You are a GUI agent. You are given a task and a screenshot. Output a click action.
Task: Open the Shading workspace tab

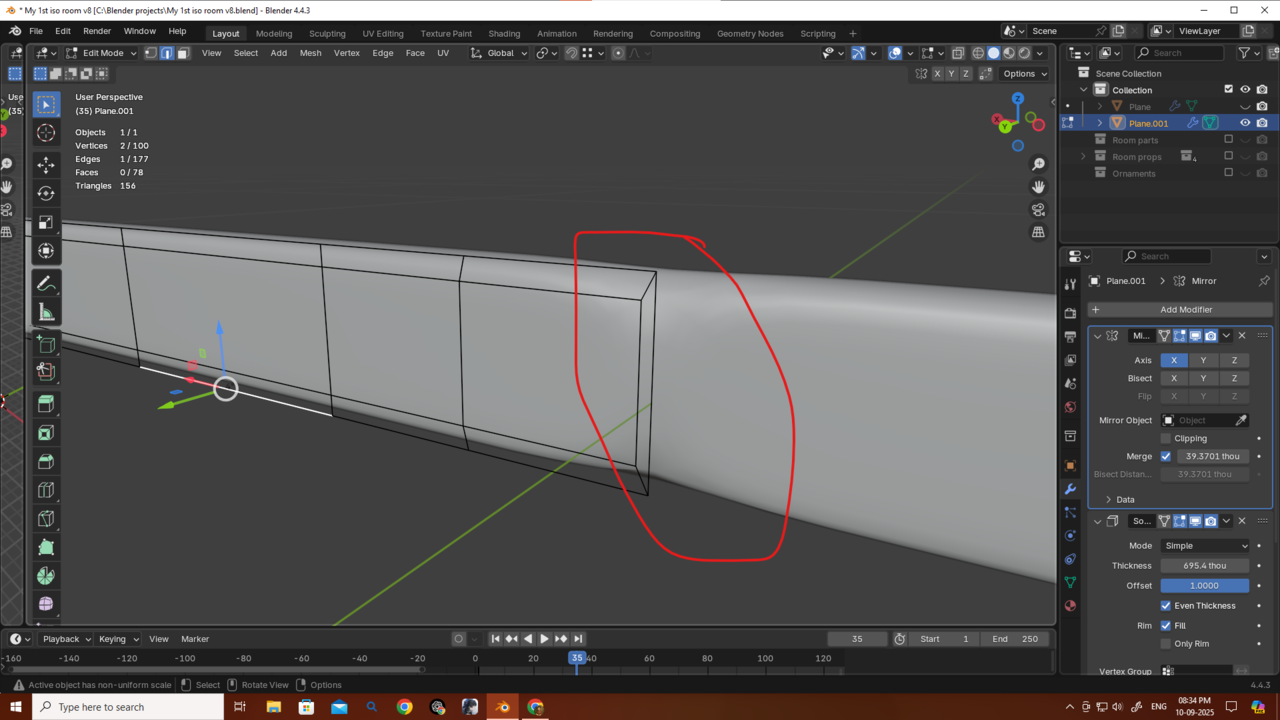[504, 33]
